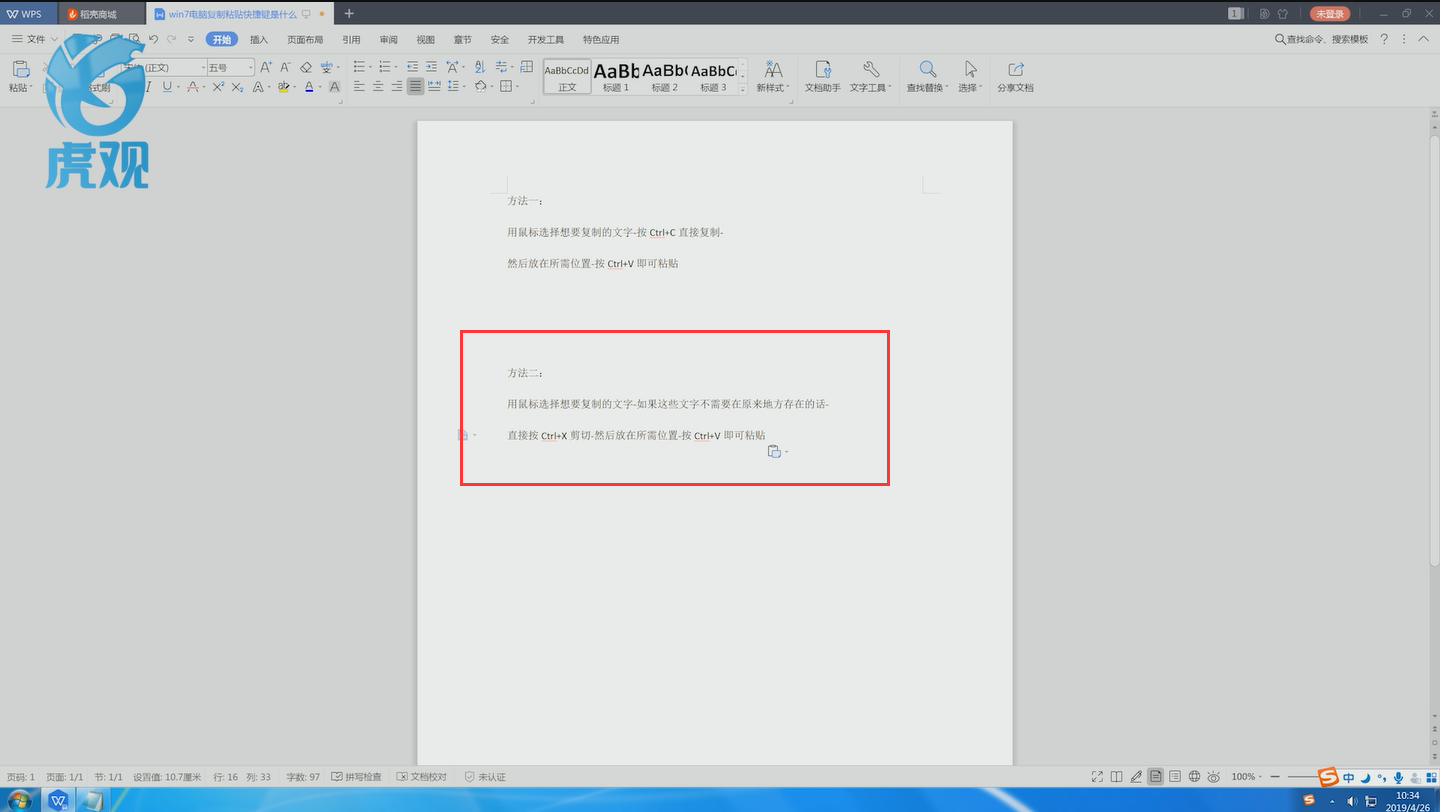
Task: Click the WPS Writer taskbar icon
Action: [x=58, y=800]
